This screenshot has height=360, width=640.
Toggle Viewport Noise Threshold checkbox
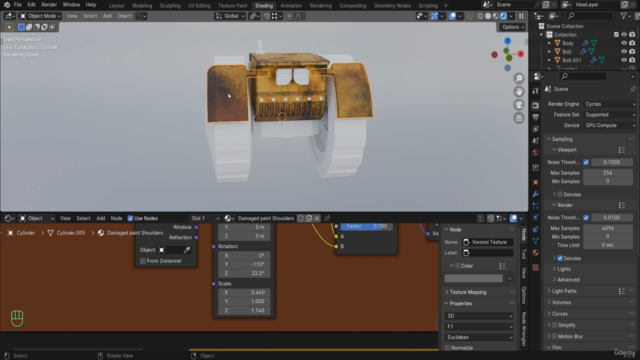[x=586, y=162]
